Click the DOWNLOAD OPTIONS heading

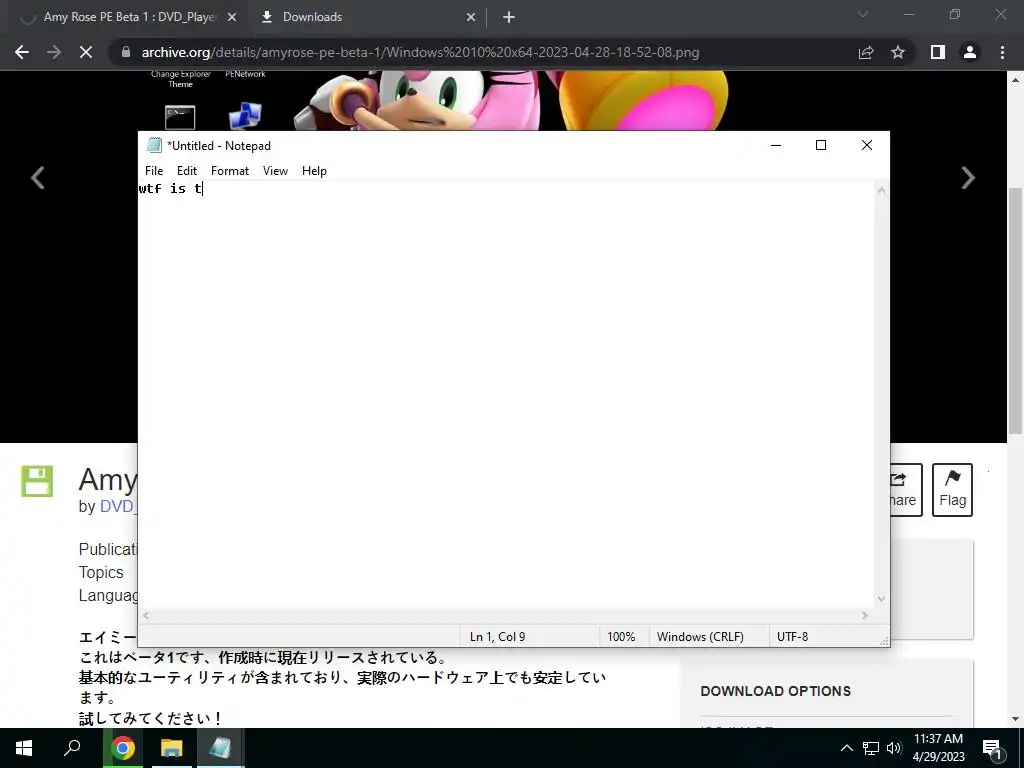pos(775,691)
